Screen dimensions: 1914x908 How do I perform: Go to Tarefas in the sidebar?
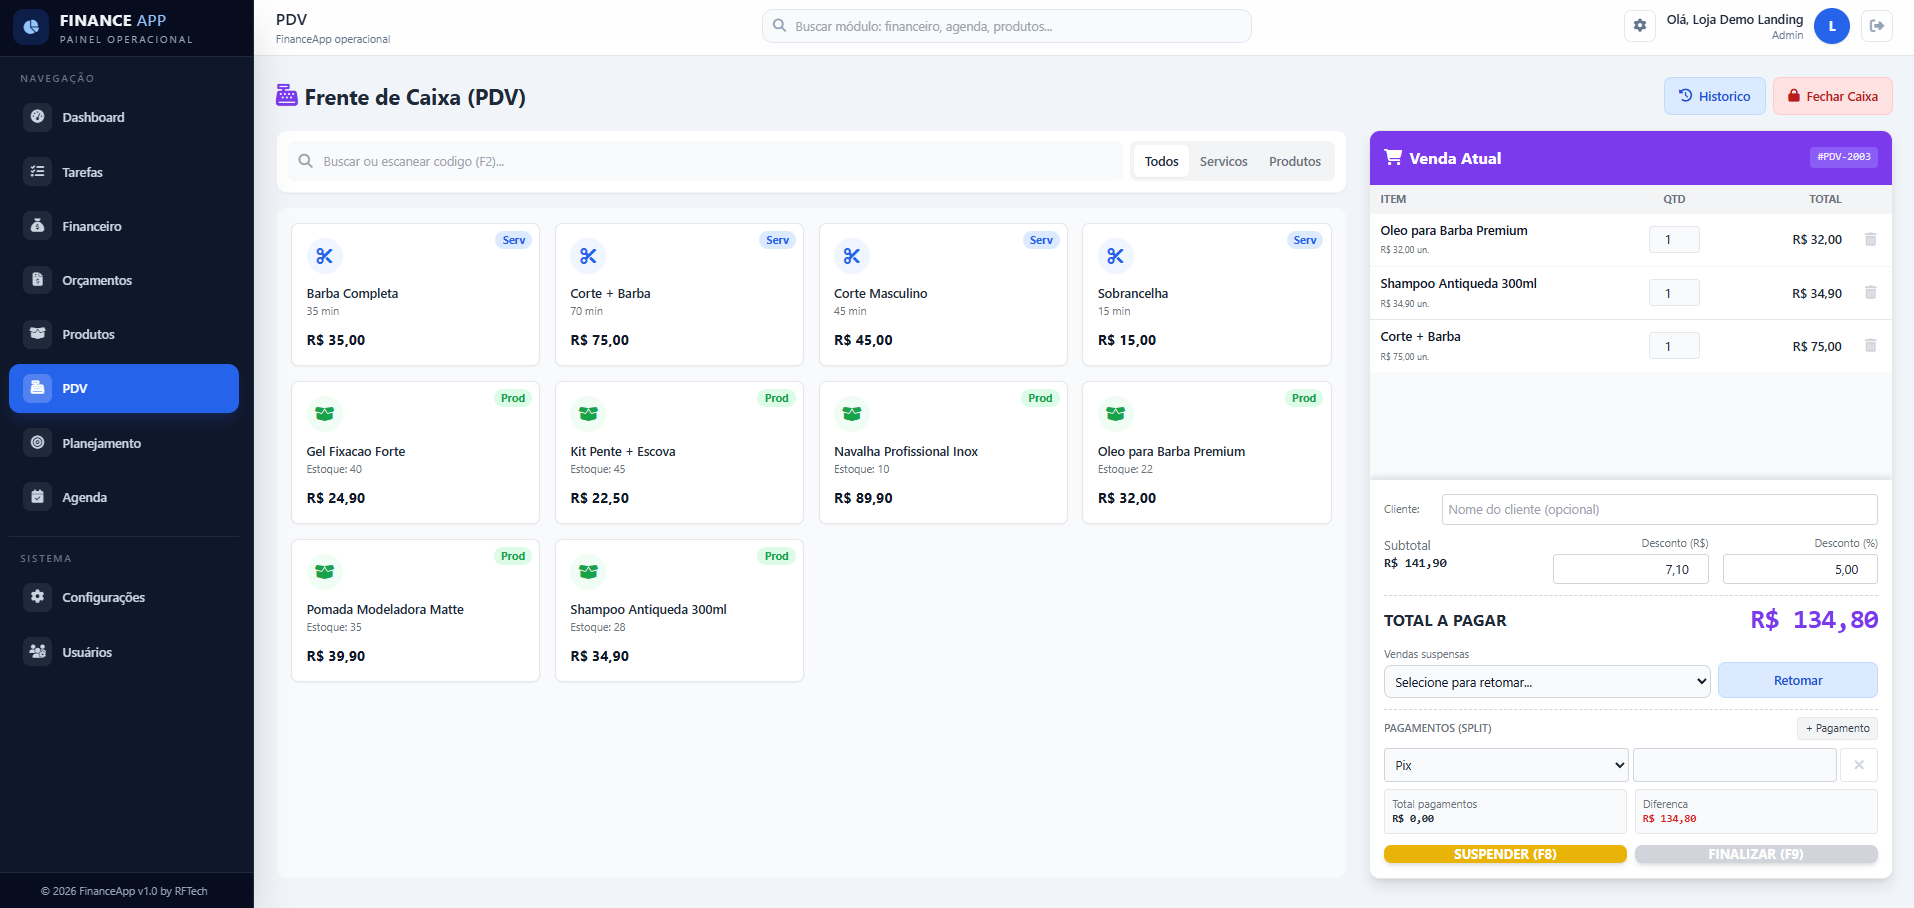tap(124, 172)
